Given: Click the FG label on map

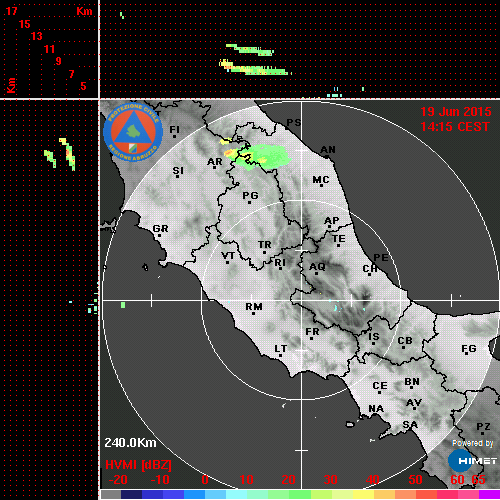Looking at the screenshot, I should pos(469,349).
